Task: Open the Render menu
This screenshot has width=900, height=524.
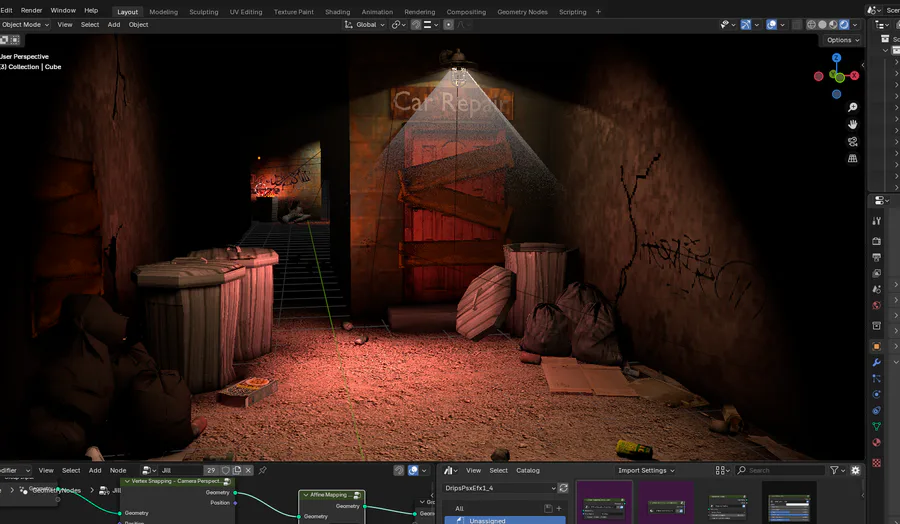Action: click(32, 10)
